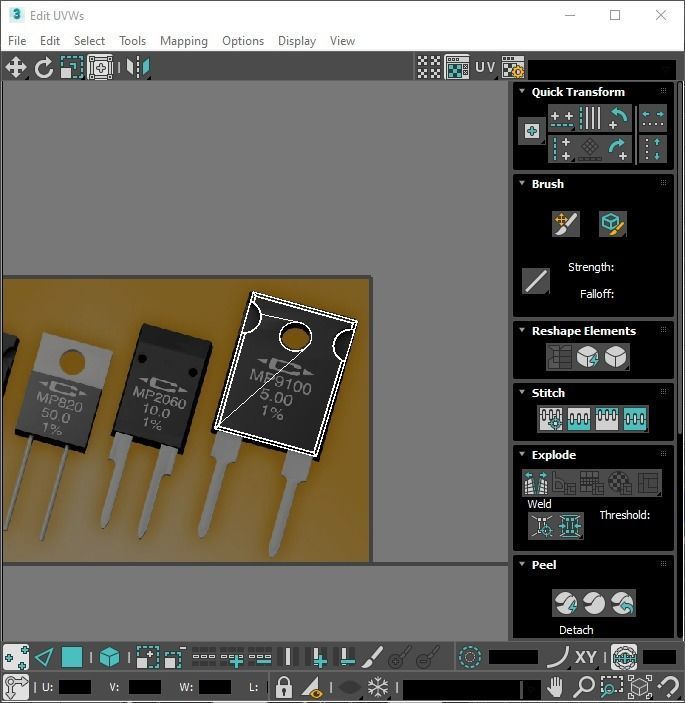Open the Tools menu
Image resolution: width=685 pixels, height=703 pixels.
(133, 41)
